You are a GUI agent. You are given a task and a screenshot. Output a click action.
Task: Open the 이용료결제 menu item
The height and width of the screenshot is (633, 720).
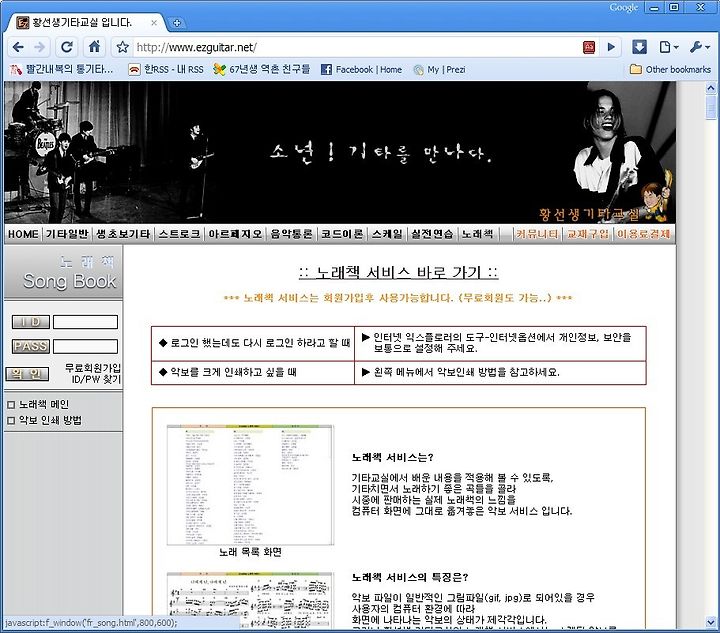tap(643, 234)
